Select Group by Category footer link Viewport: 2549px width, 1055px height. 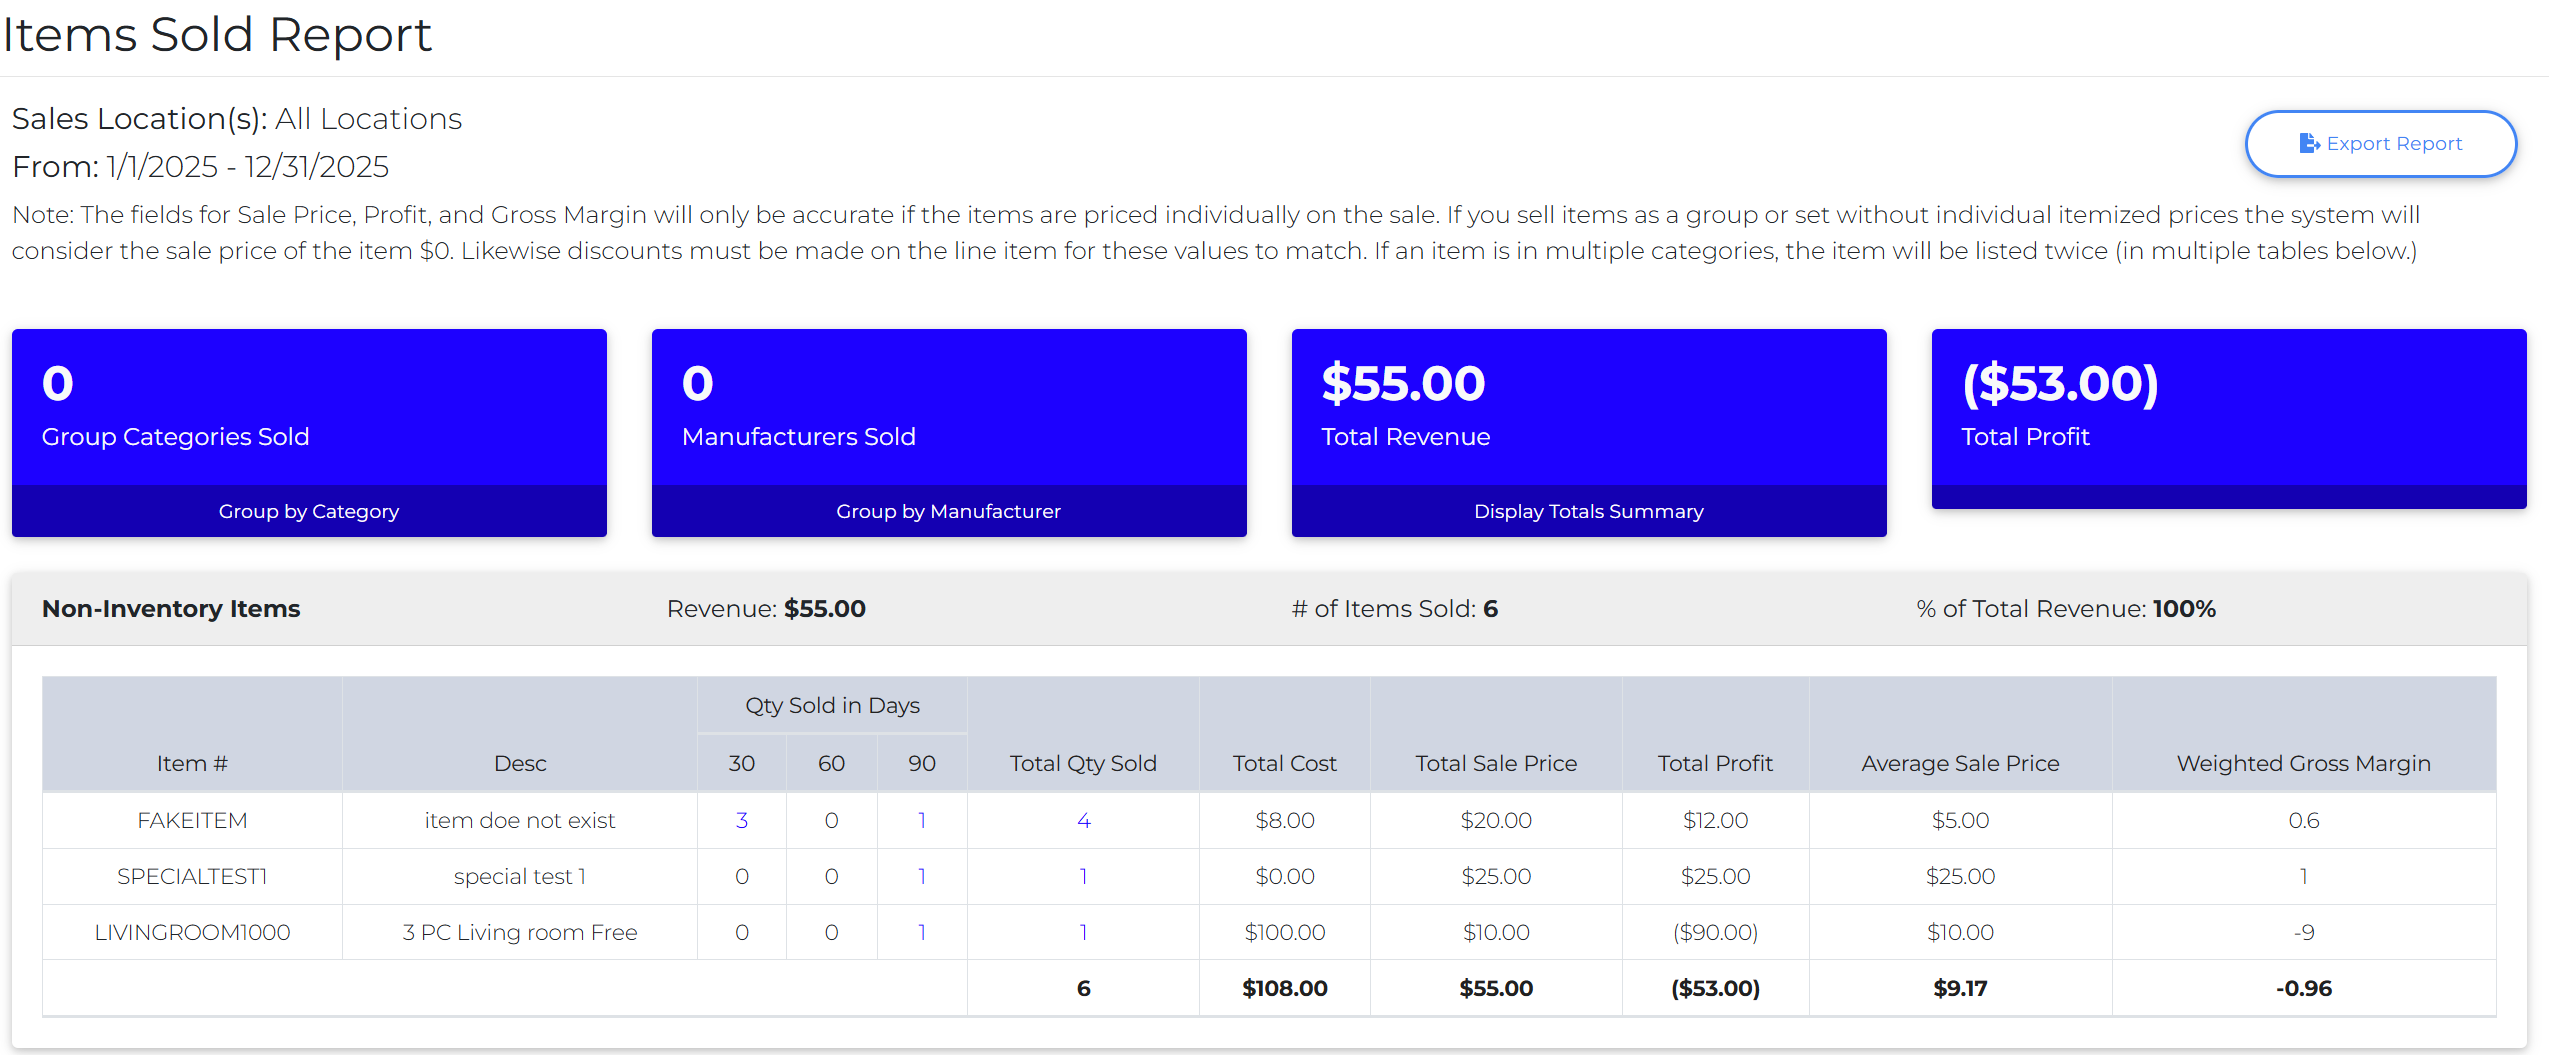pos(309,511)
